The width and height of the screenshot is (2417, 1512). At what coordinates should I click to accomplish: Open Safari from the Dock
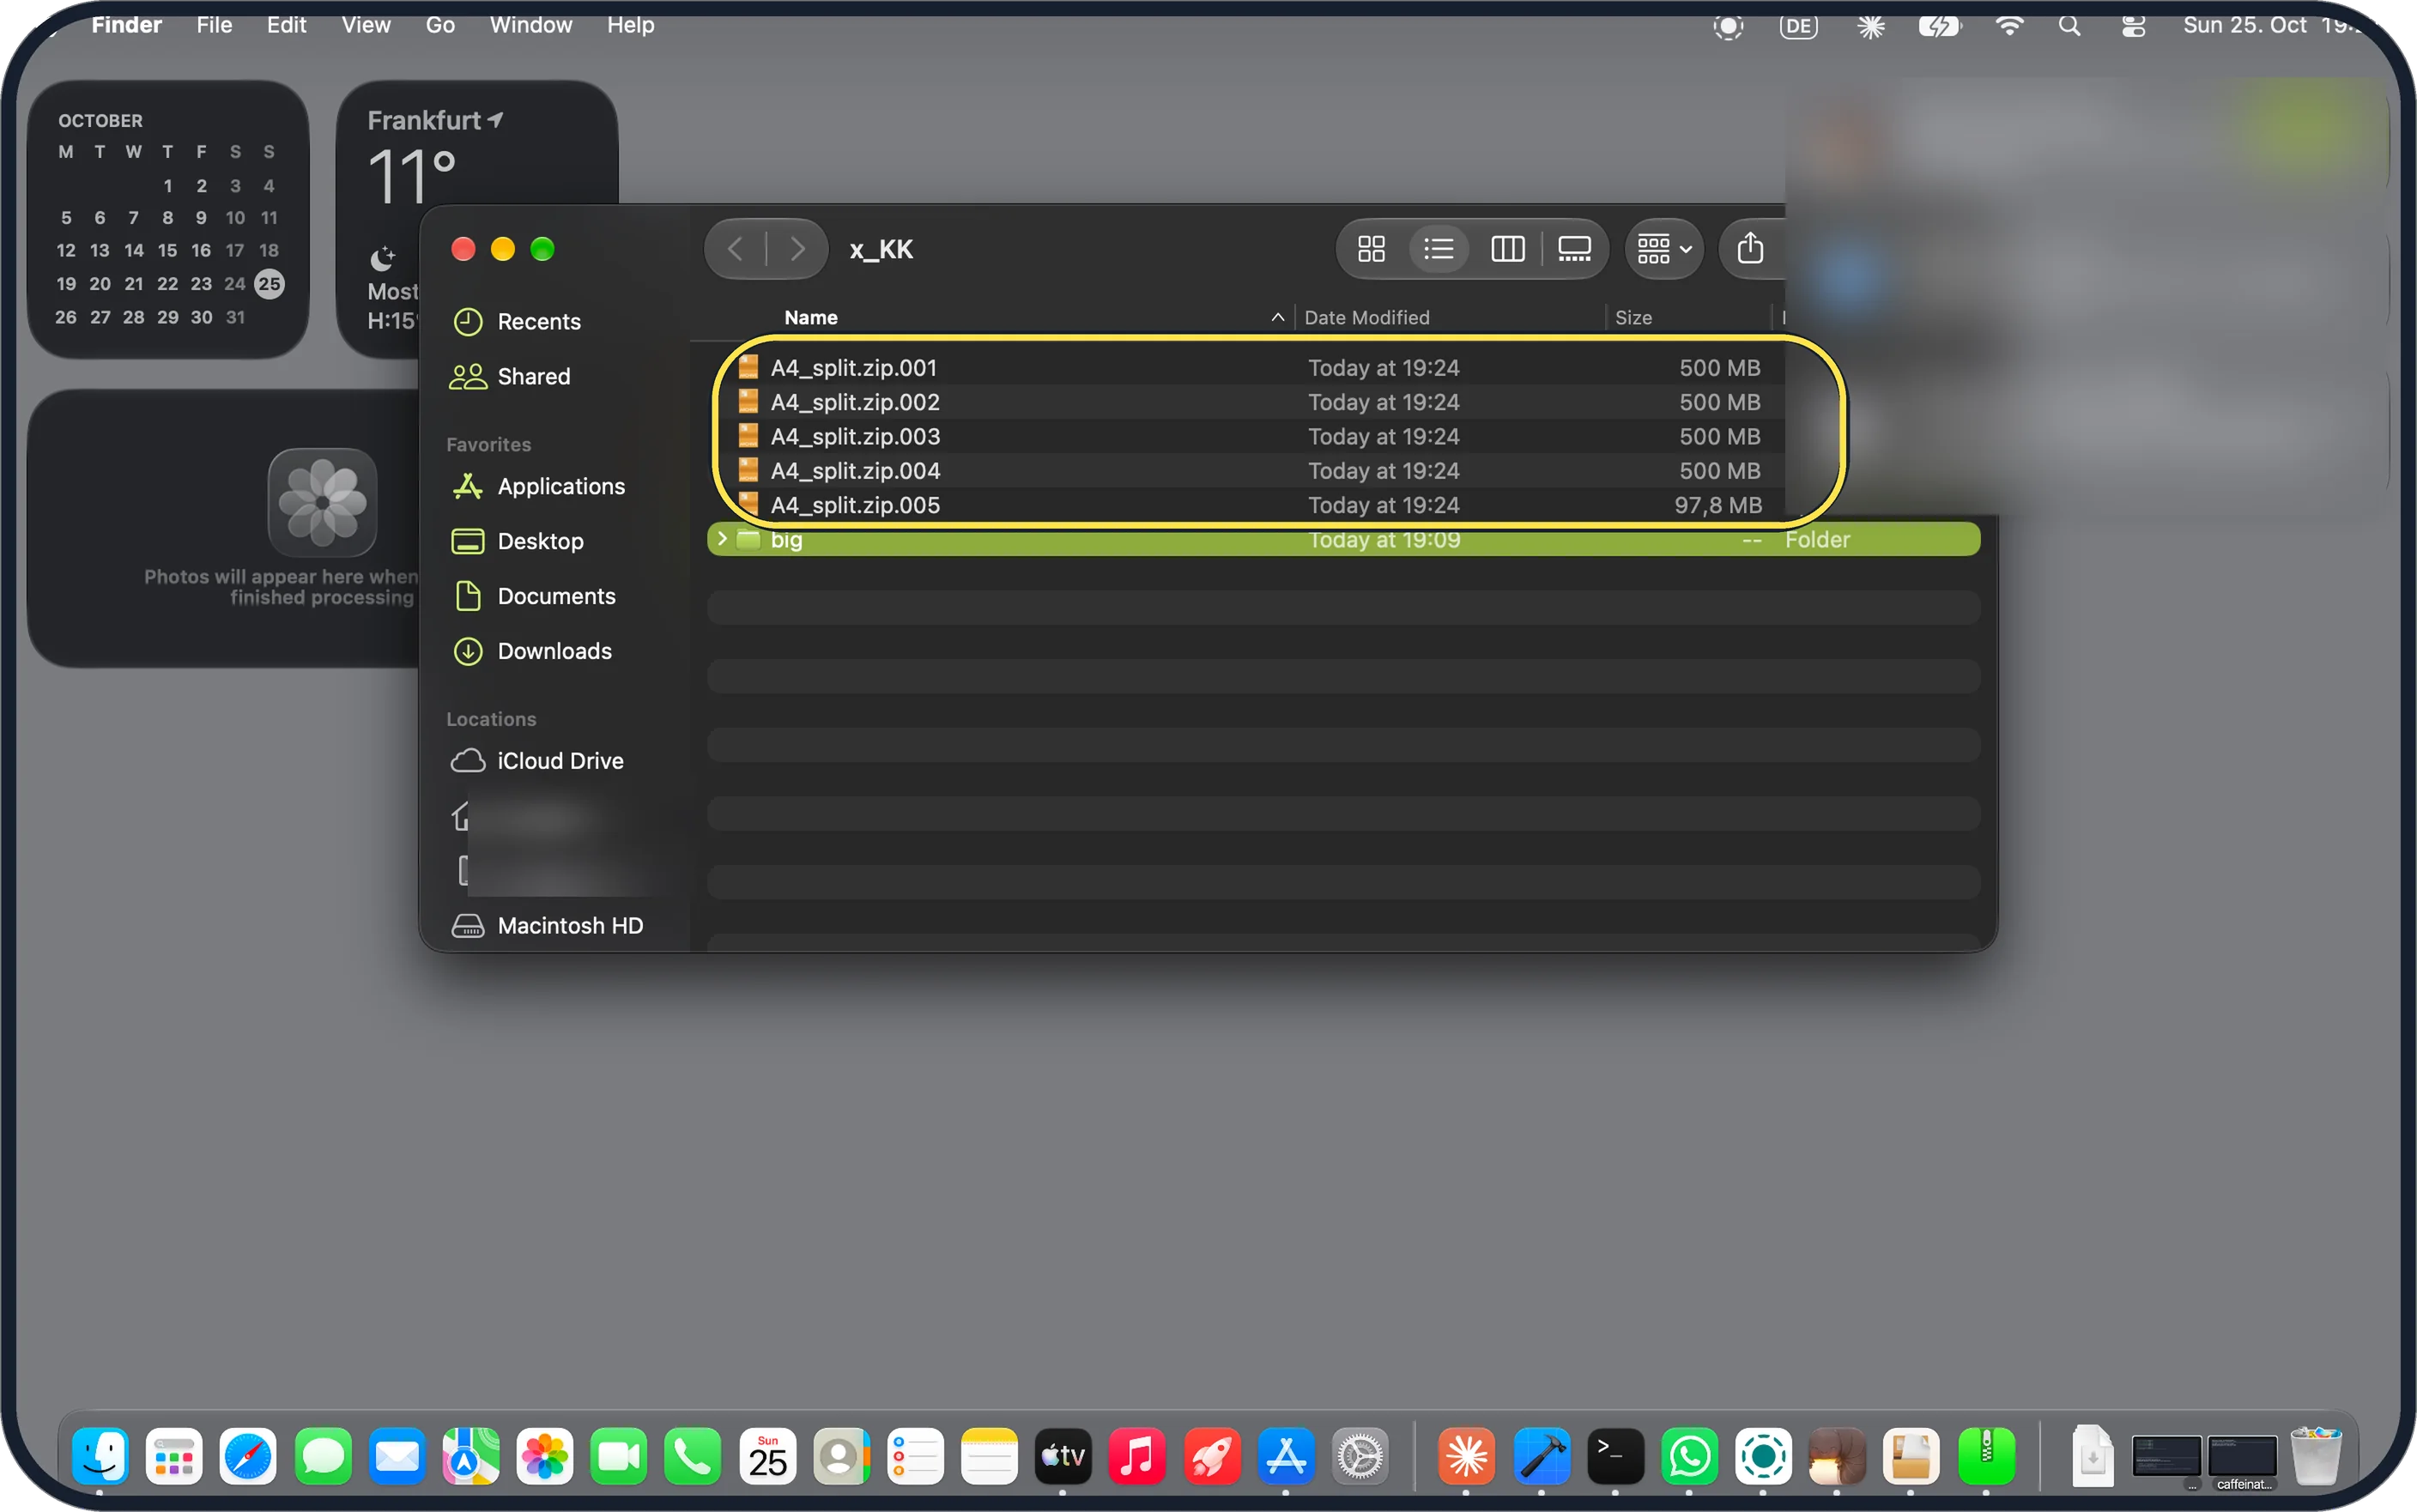(248, 1456)
